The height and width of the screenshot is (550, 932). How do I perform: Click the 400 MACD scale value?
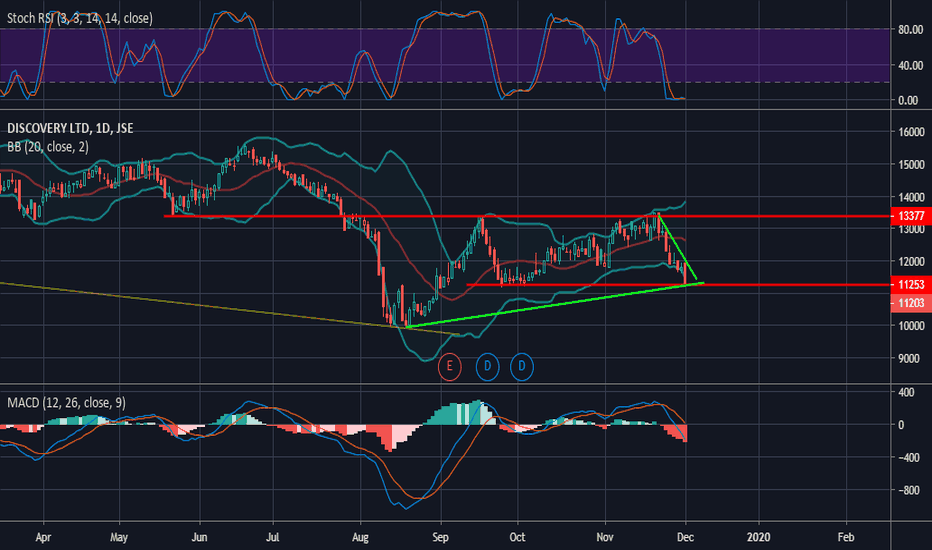(906, 392)
